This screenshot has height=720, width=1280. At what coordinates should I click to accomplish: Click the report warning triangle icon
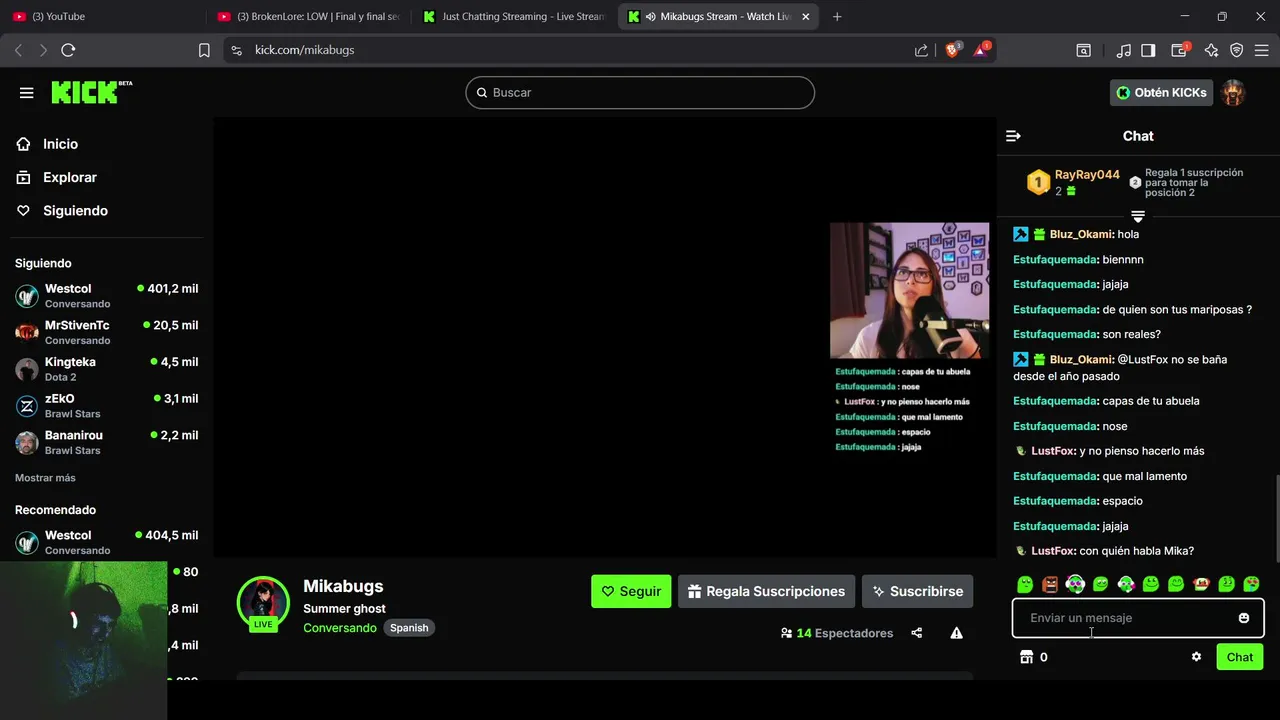click(x=956, y=633)
